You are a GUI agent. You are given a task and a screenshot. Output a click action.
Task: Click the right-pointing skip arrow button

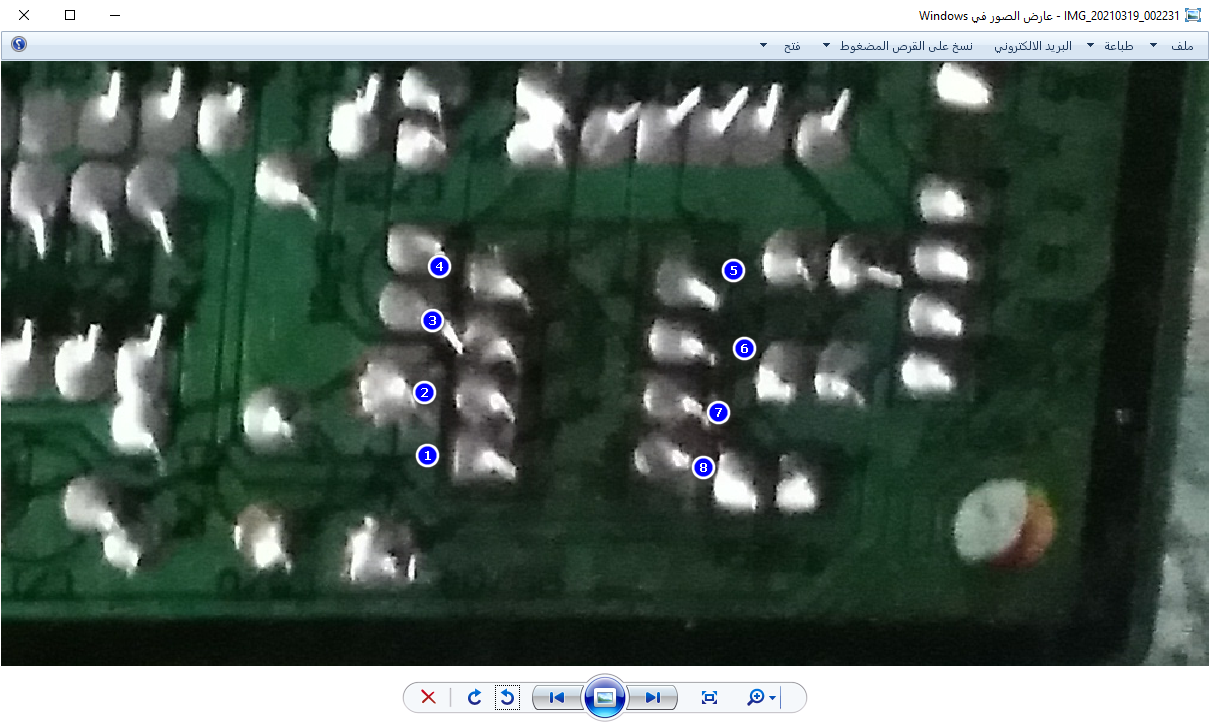point(652,697)
